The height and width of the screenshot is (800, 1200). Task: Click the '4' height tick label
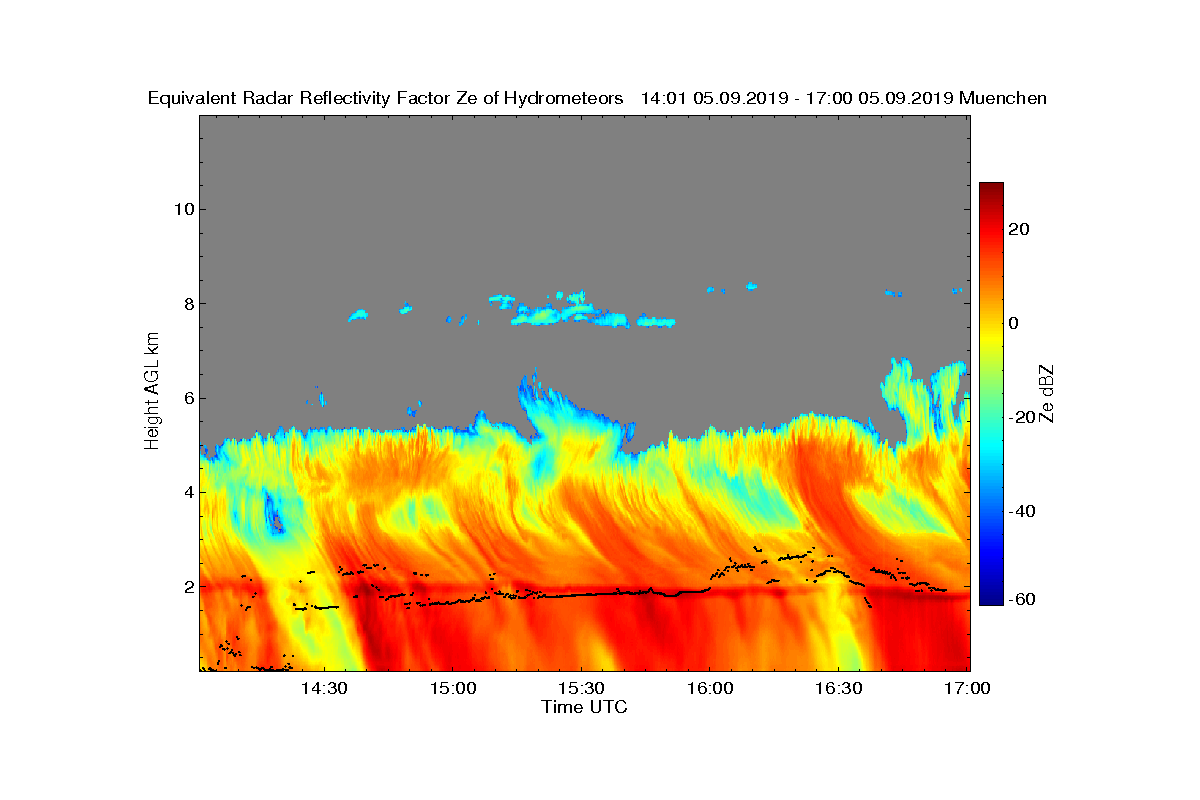click(188, 492)
